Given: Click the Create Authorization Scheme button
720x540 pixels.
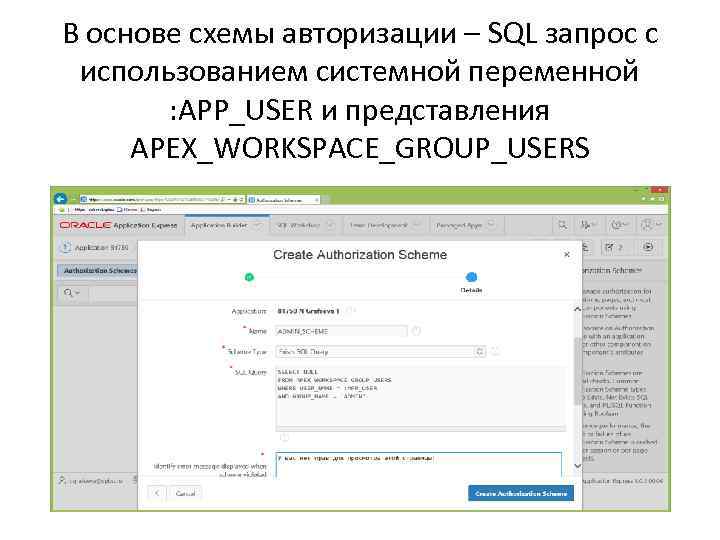Looking at the screenshot, I should [x=521, y=493].
